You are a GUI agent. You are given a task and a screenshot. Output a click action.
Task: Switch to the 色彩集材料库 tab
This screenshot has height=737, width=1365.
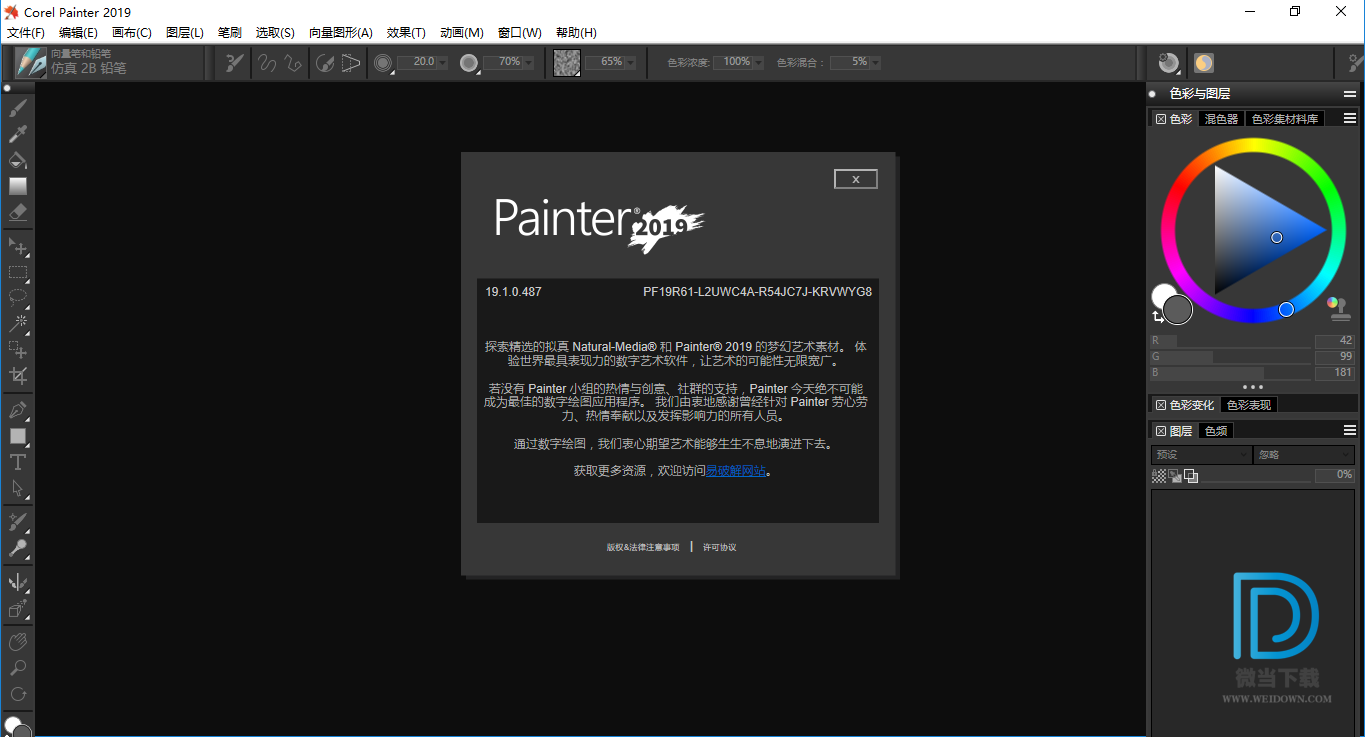coord(1285,119)
